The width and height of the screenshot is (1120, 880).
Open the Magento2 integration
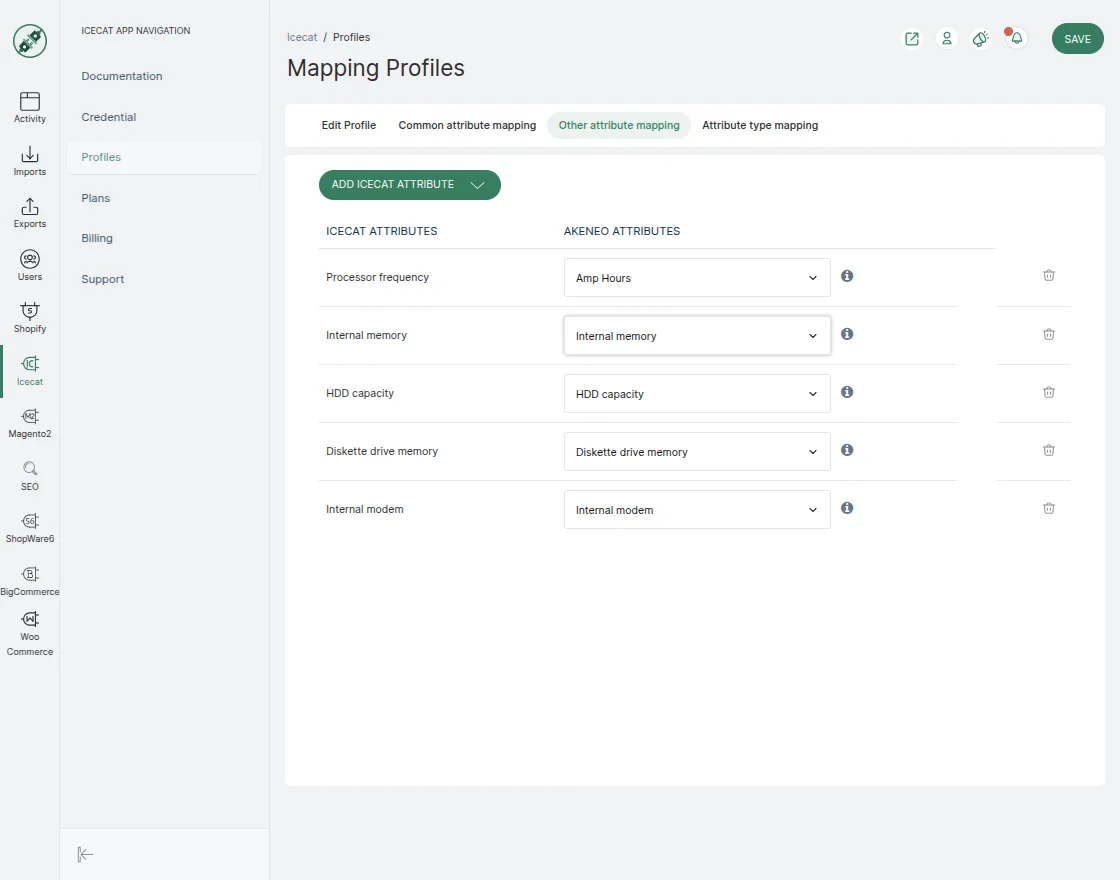click(x=29, y=421)
